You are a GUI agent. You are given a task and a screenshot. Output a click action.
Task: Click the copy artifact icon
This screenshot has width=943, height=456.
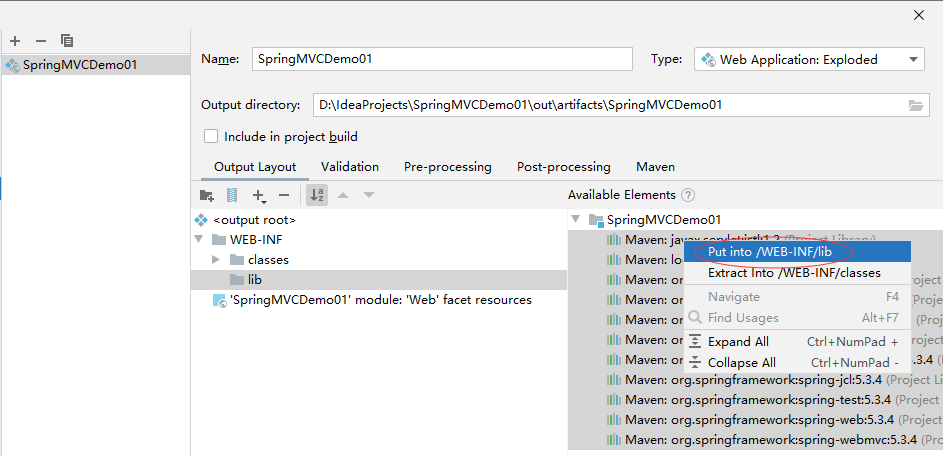[67, 41]
